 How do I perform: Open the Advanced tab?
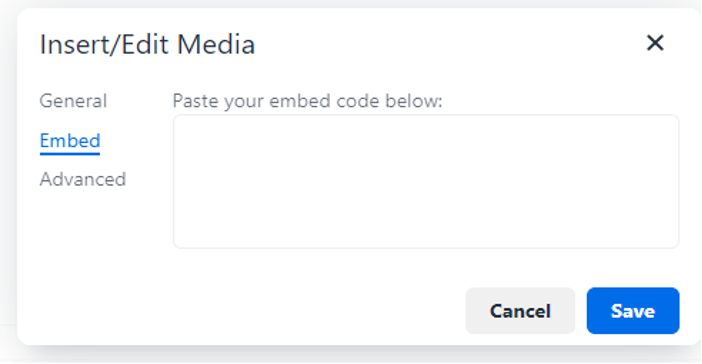(83, 179)
